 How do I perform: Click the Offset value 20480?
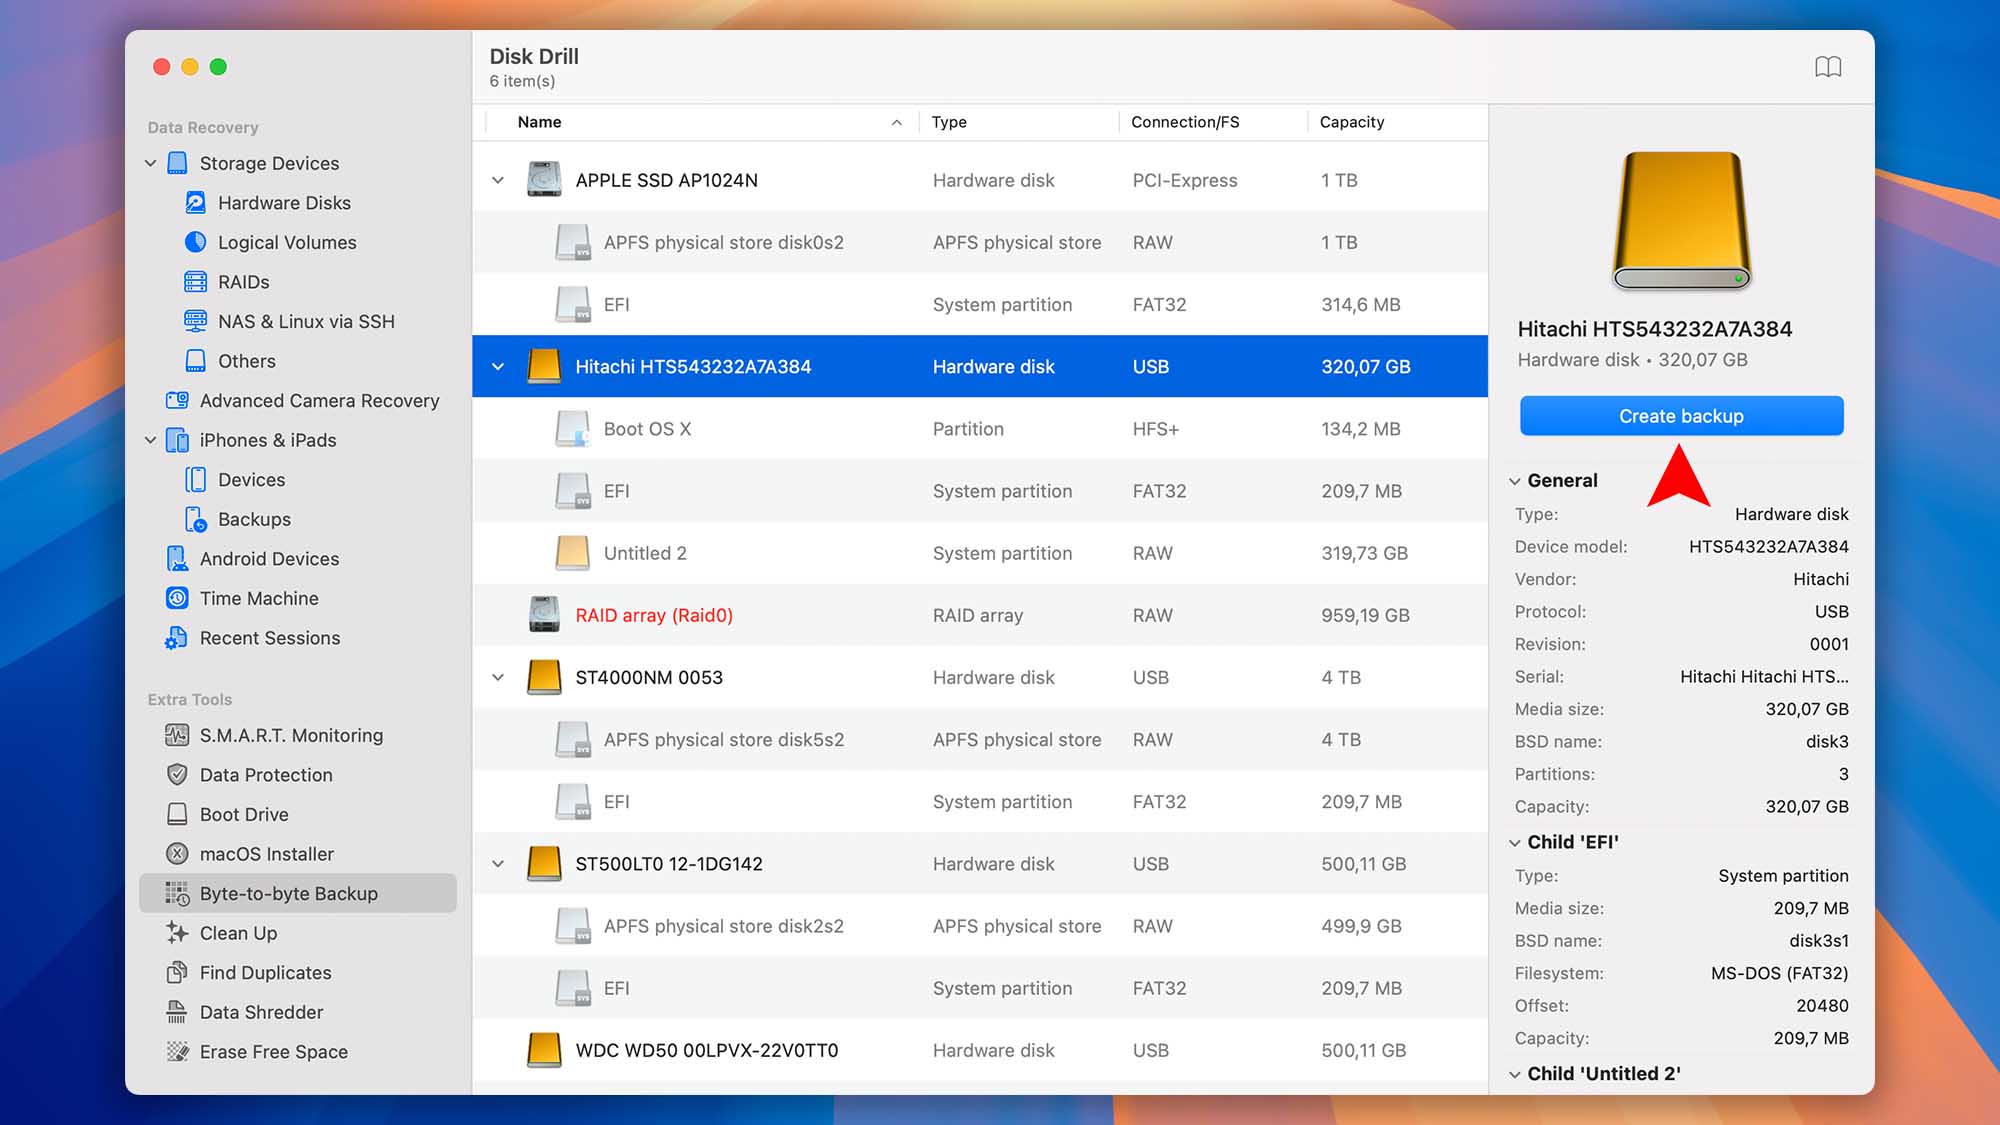1822,1006
